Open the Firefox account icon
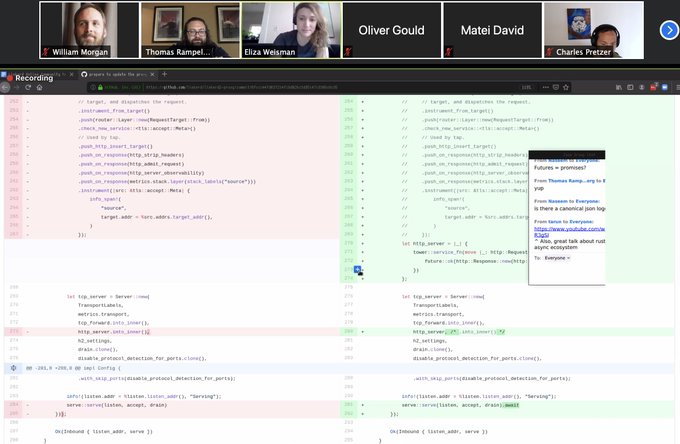 [x=642, y=88]
